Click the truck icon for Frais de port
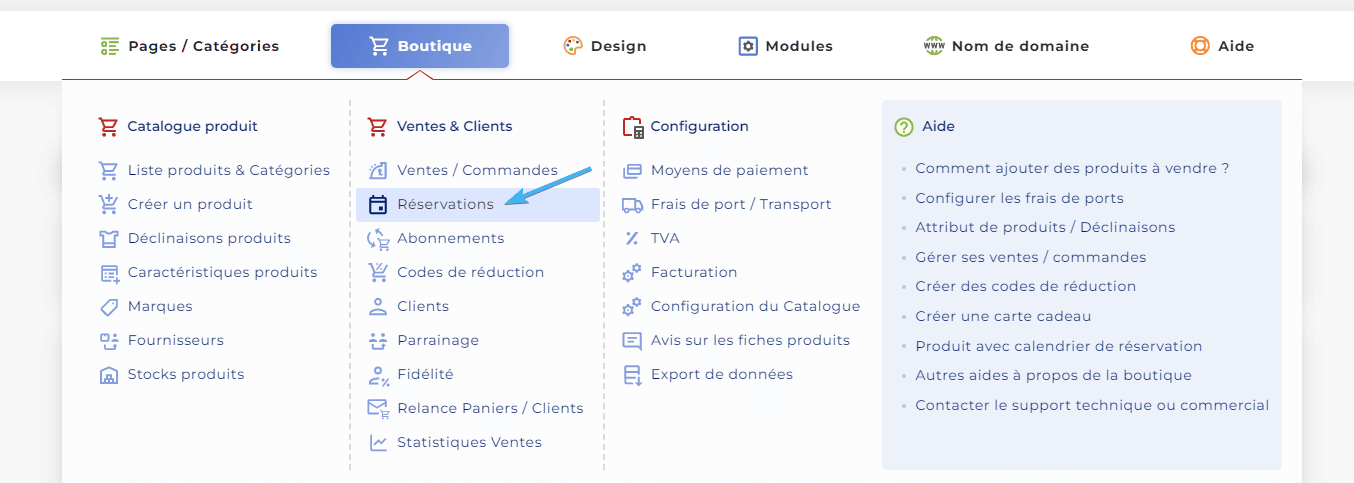Viewport: 1354px width, 483px height. (632, 205)
